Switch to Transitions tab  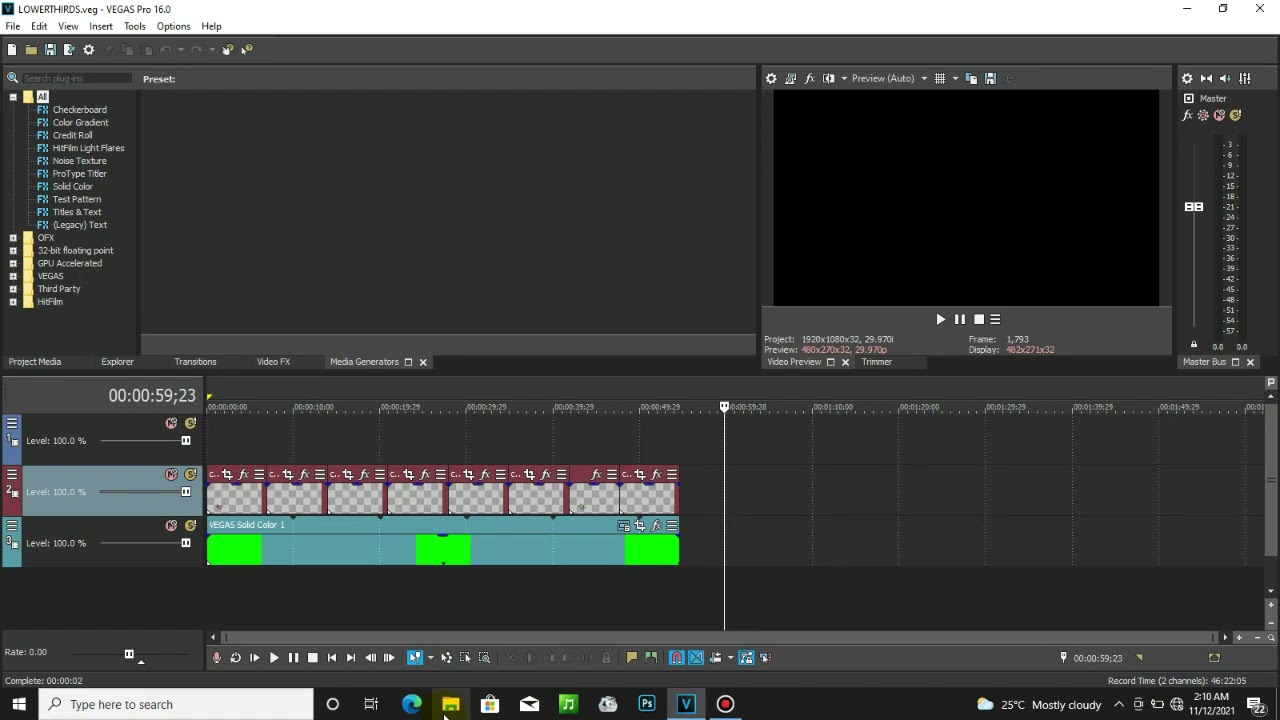pyautogui.click(x=195, y=362)
